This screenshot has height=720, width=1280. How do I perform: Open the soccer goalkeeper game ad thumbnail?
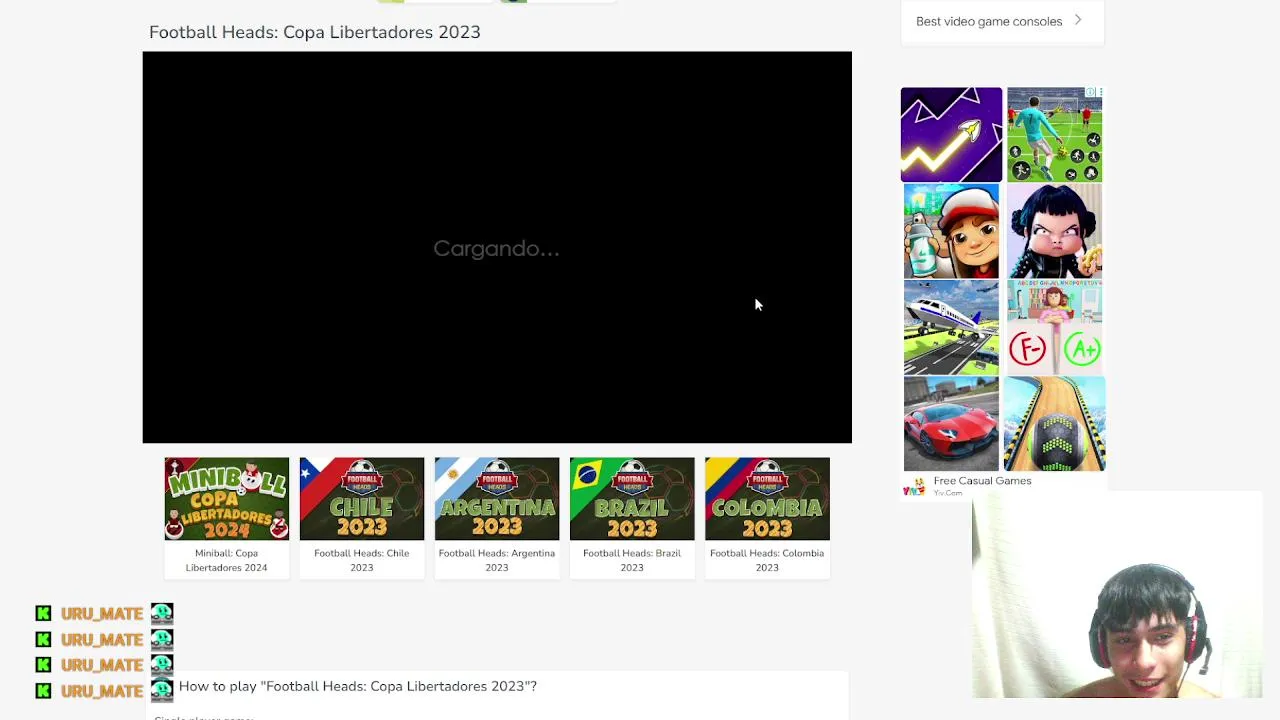point(1054,135)
